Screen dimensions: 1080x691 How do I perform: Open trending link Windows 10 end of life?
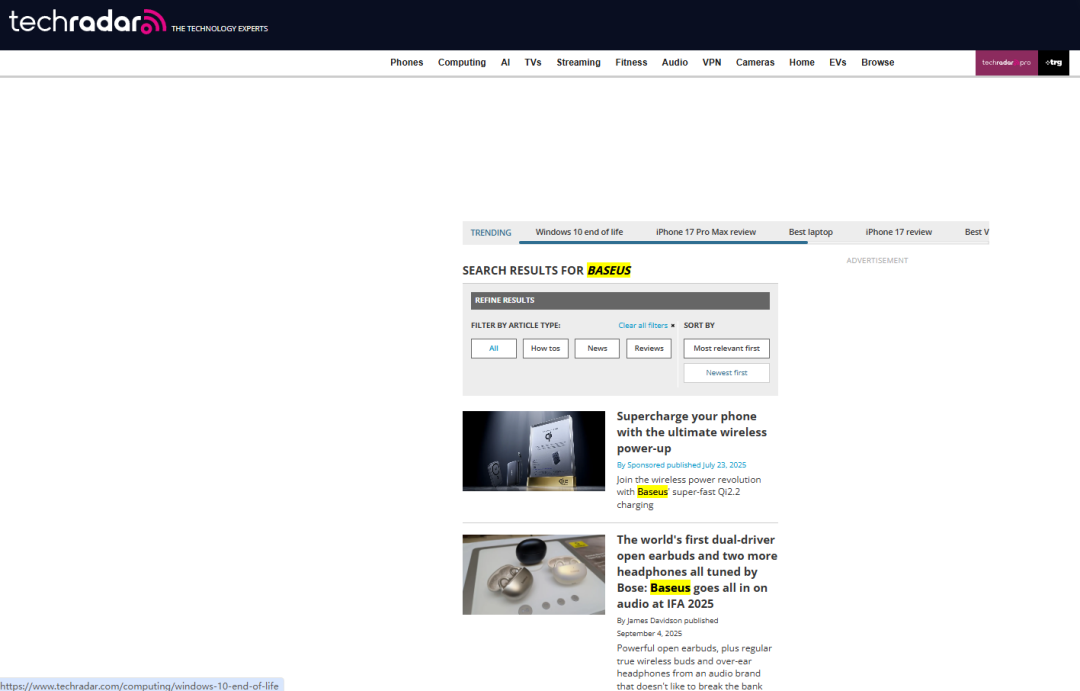click(578, 232)
